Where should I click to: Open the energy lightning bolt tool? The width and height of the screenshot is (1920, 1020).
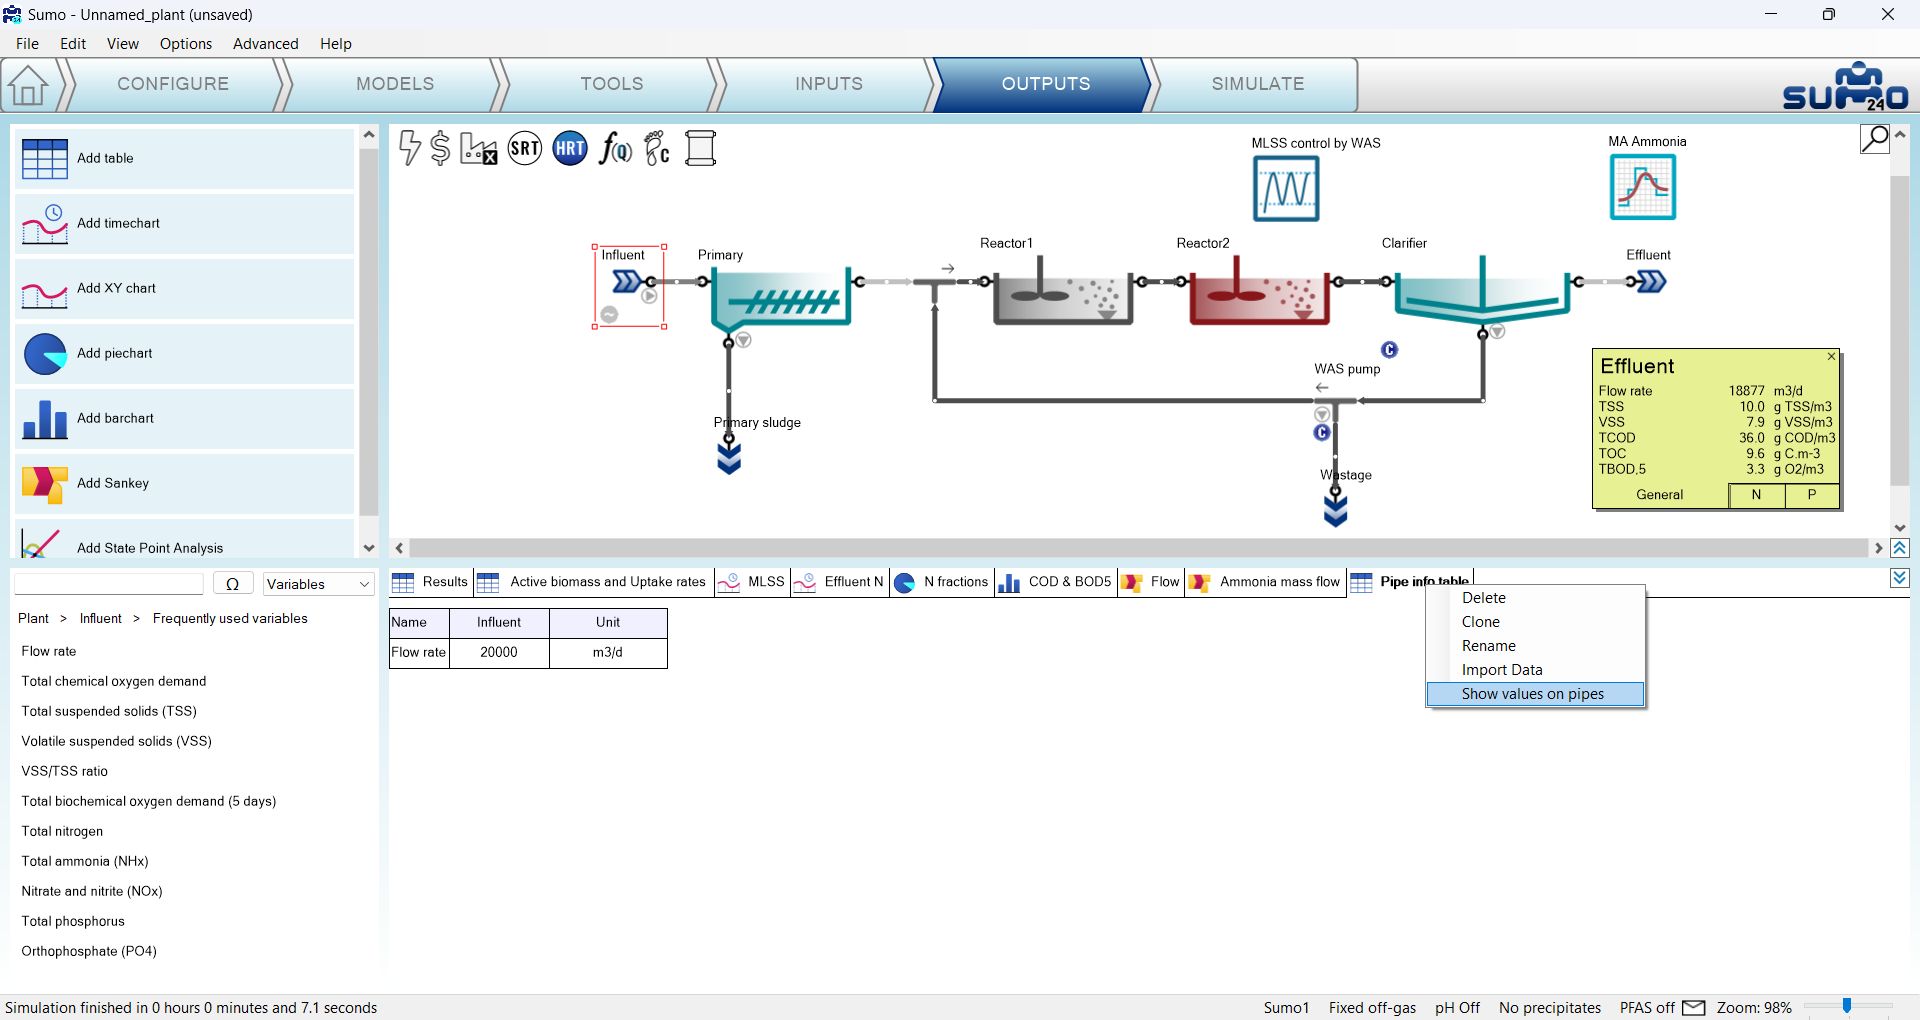(409, 148)
